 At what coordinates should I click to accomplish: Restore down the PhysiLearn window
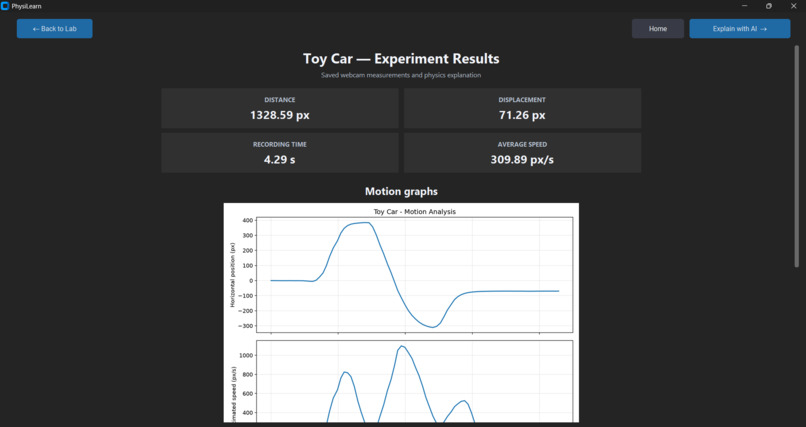pyautogui.click(x=769, y=6)
